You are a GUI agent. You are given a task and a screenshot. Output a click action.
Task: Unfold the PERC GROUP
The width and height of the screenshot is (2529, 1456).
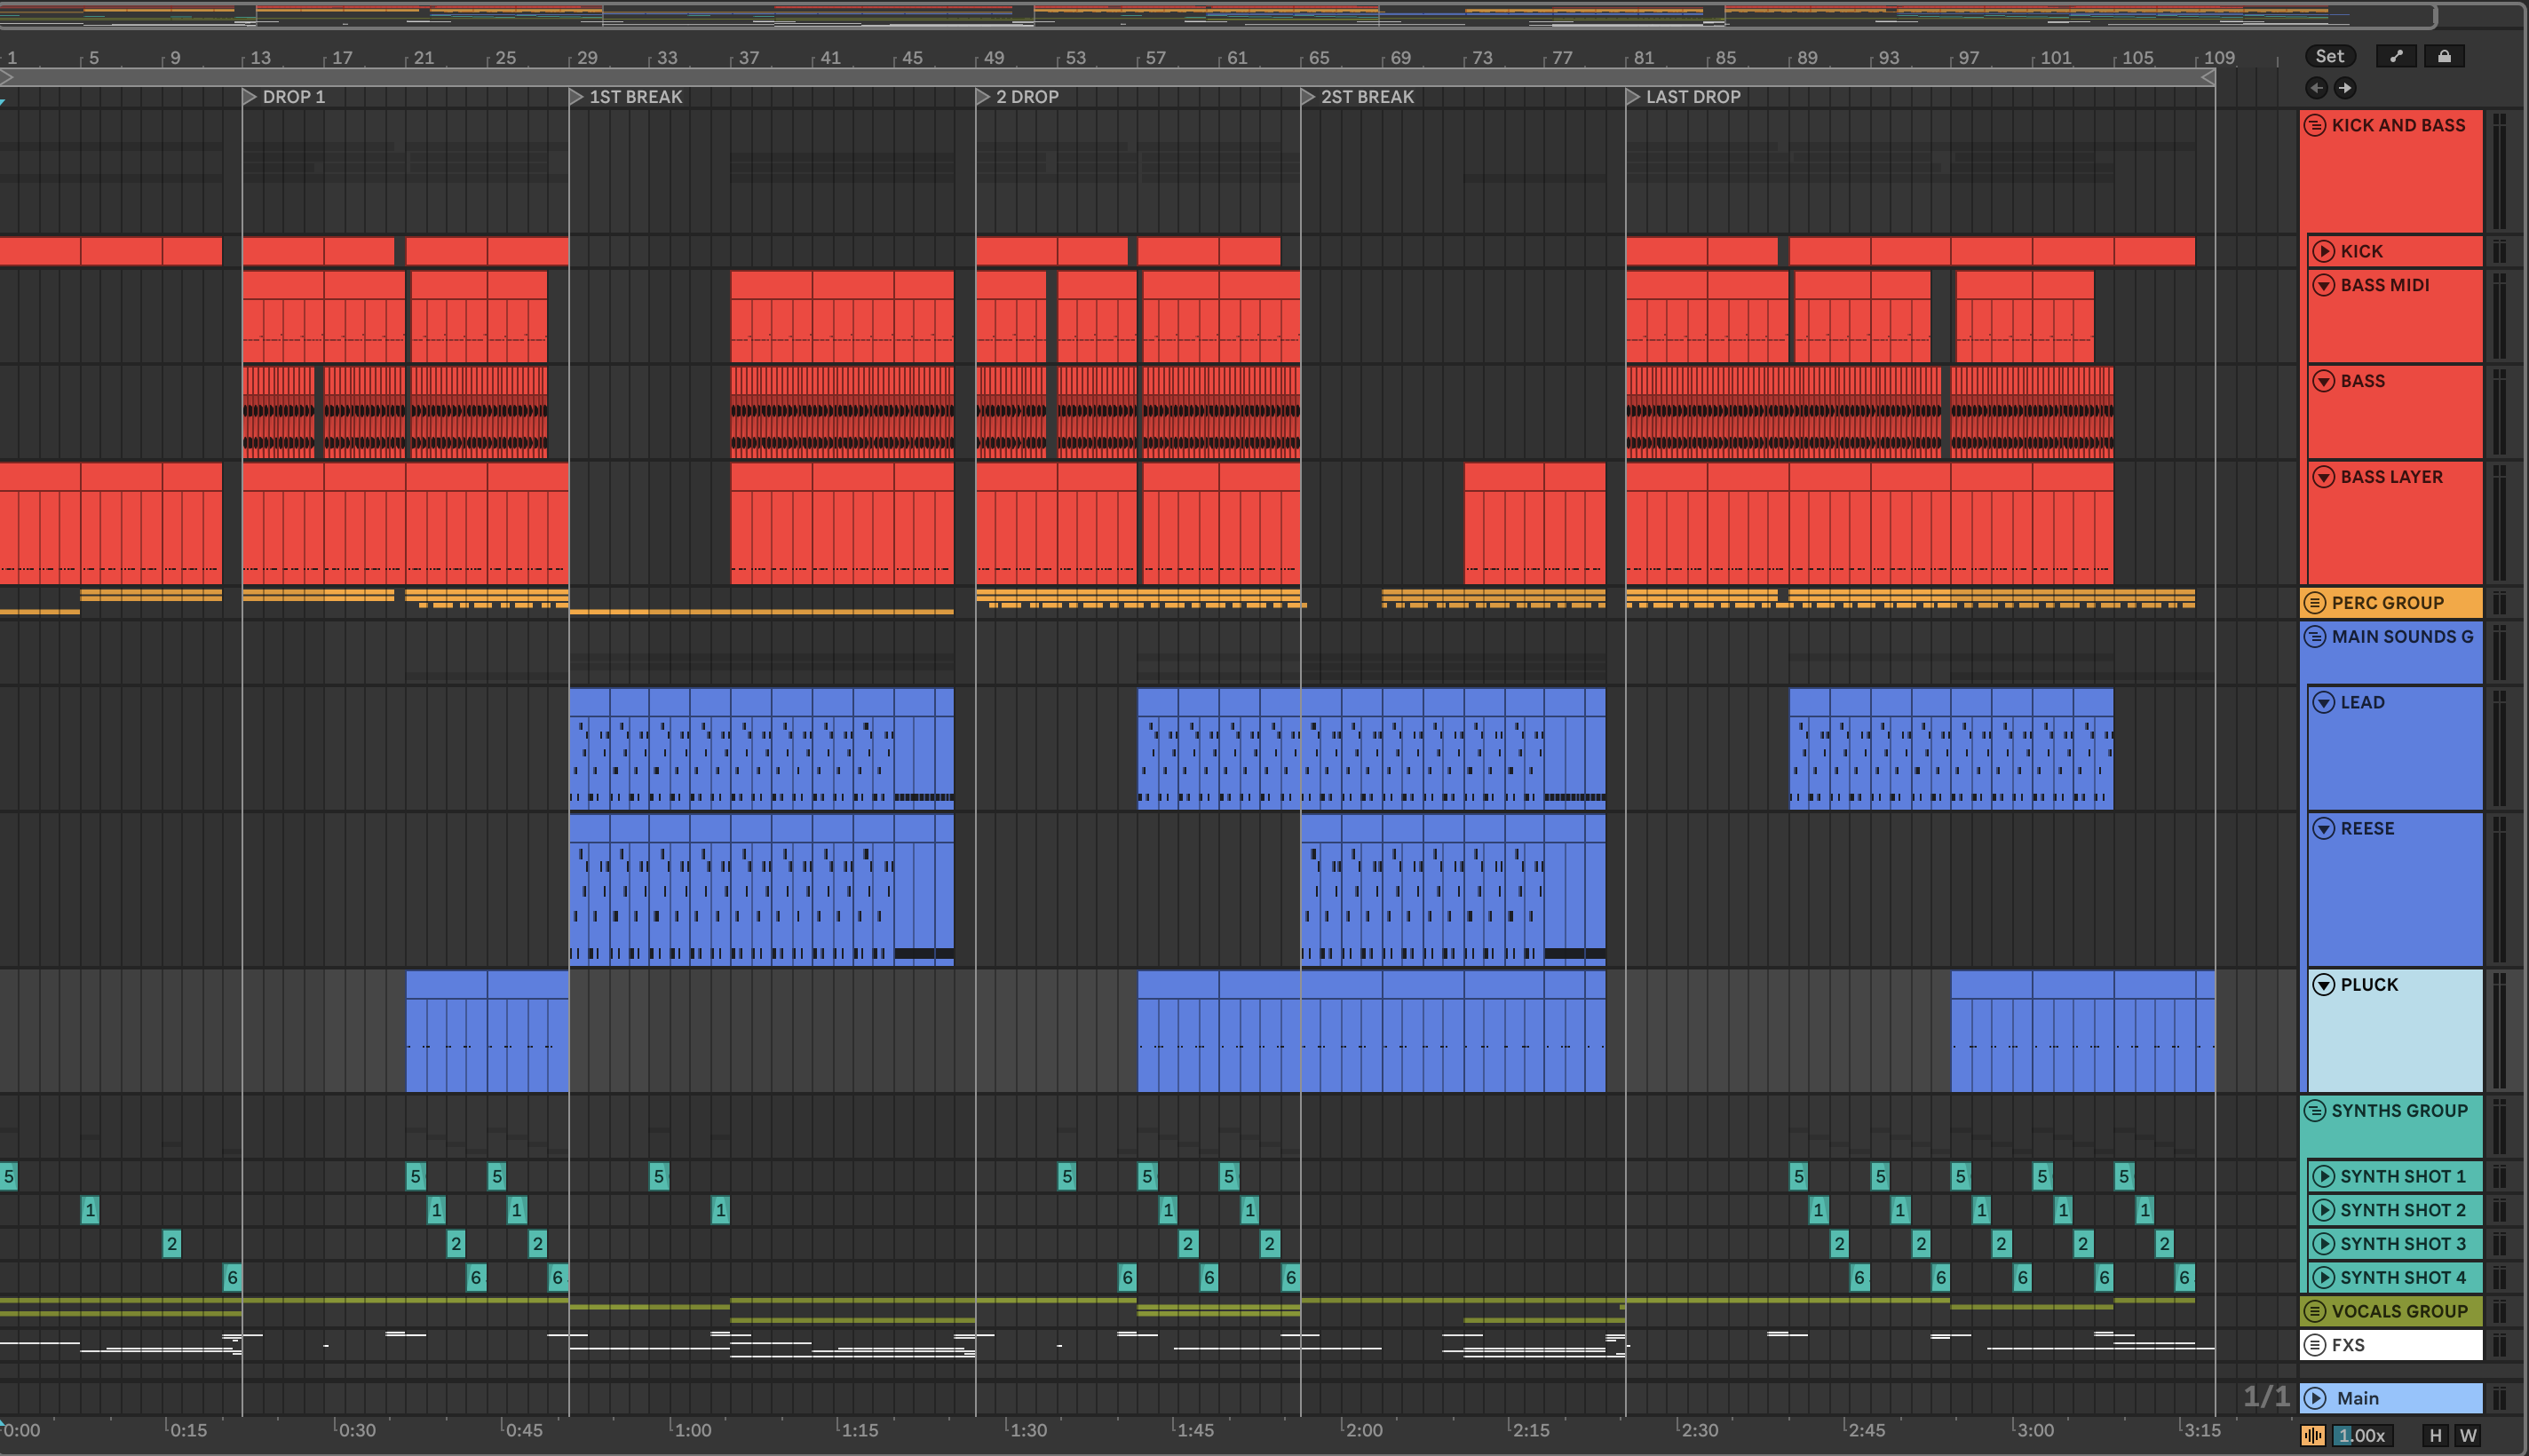[2315, 603]
